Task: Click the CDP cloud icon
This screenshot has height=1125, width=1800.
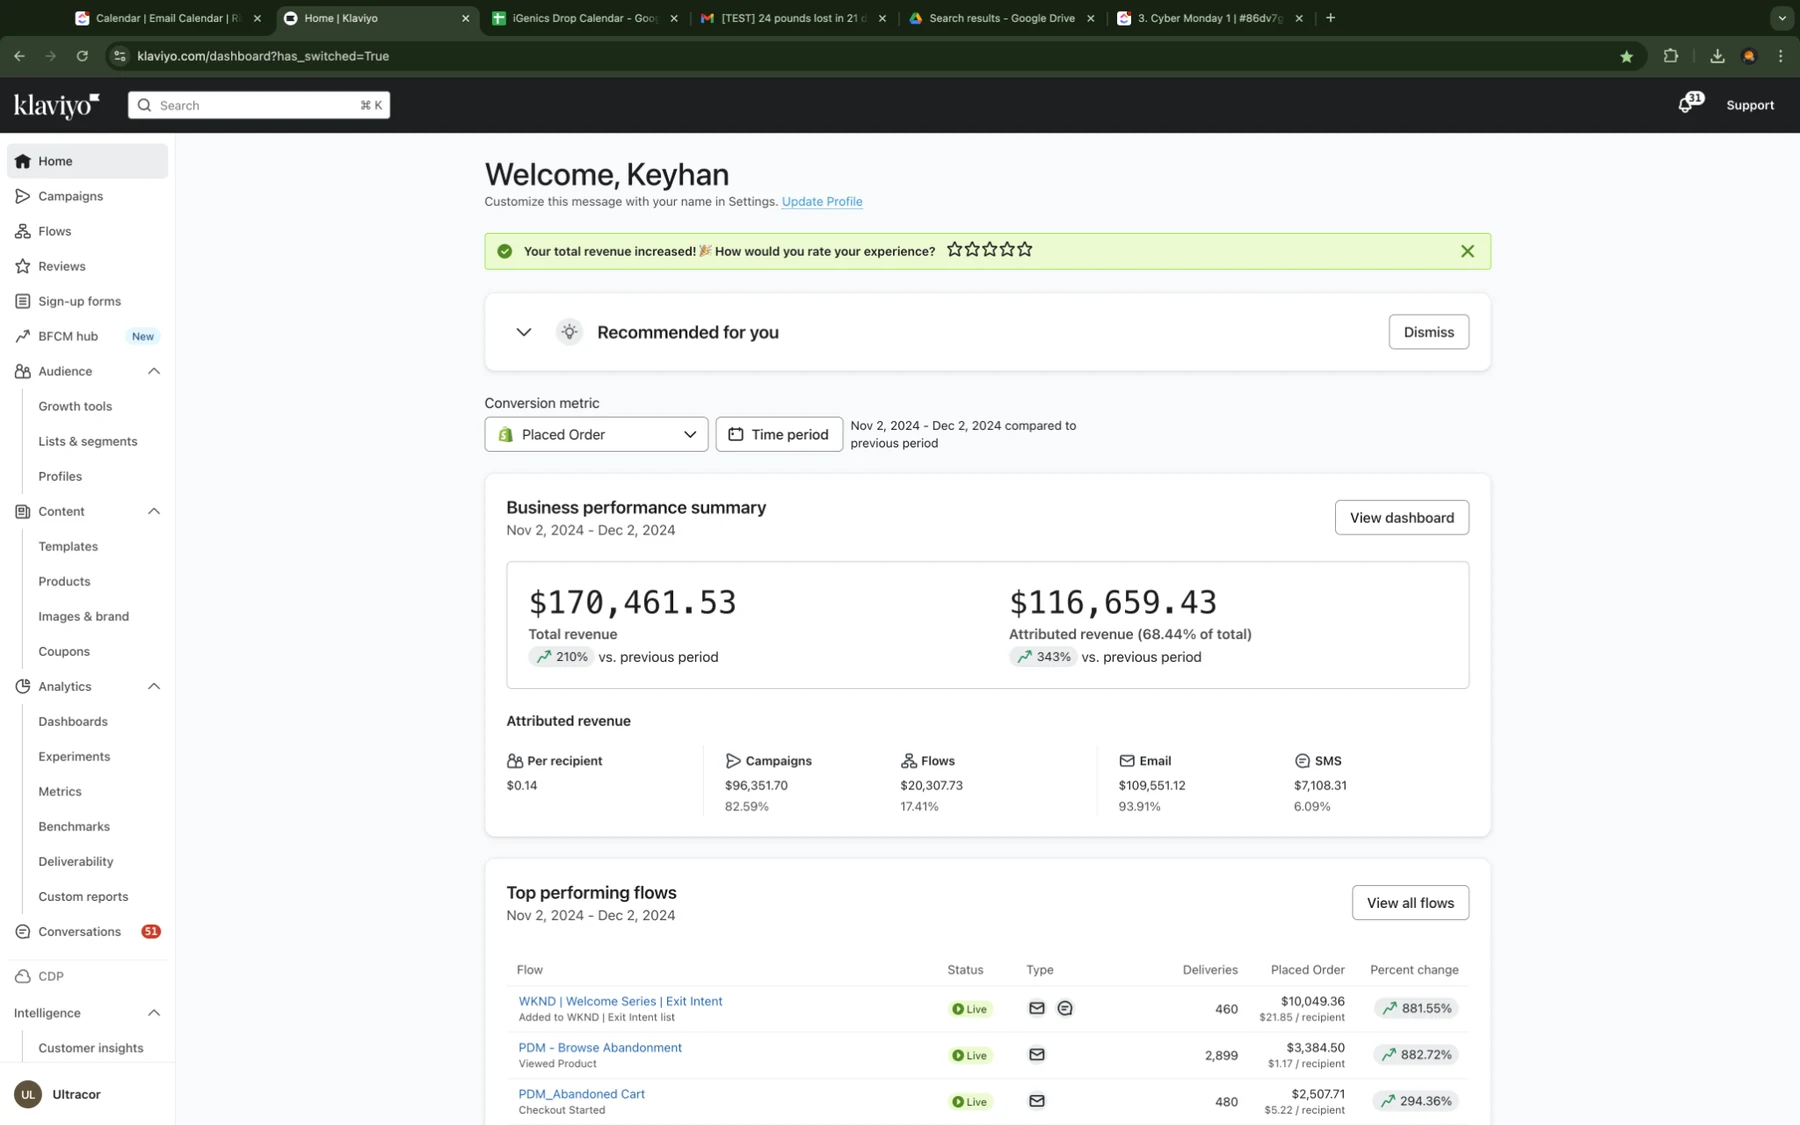Action: click(x=23, y=976)
